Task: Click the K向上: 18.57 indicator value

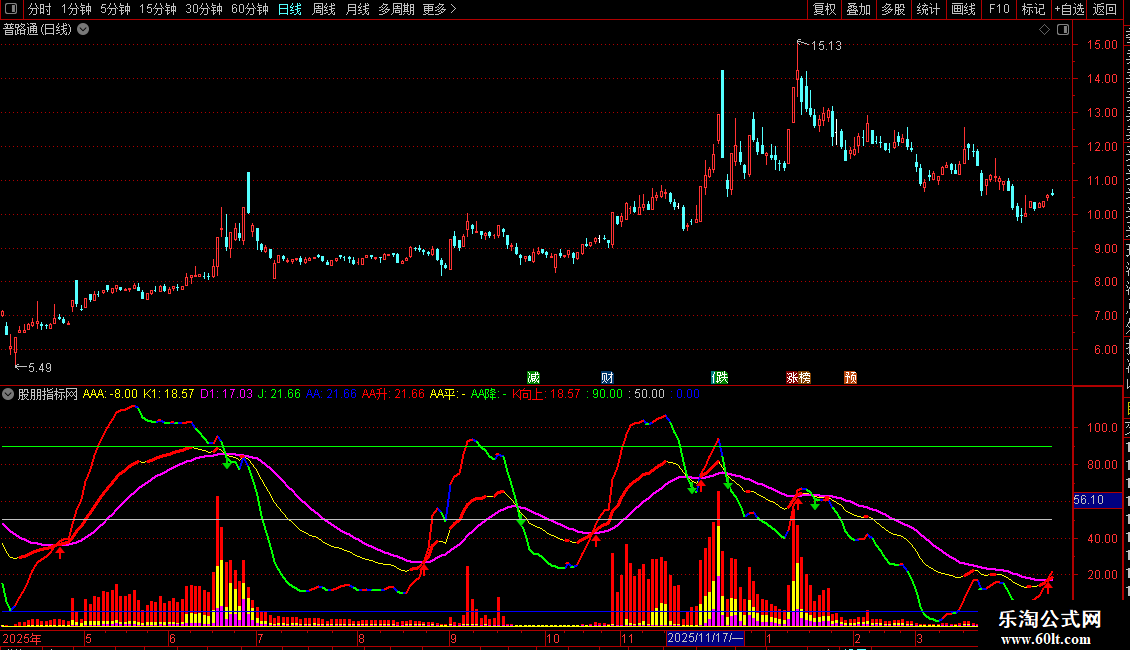Action: [546, 394]
